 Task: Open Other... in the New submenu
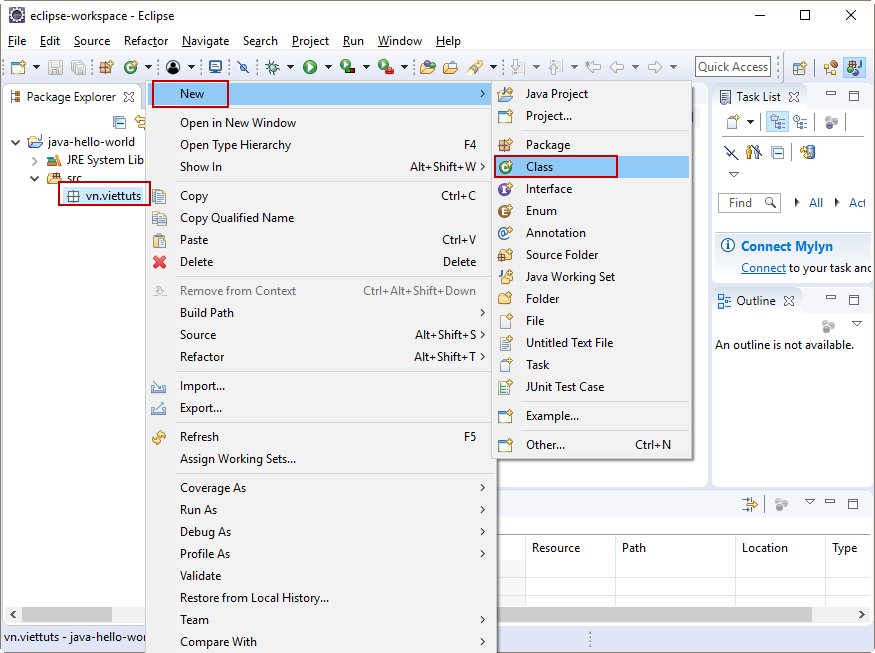pyautogui.click(x=593, y=445)
